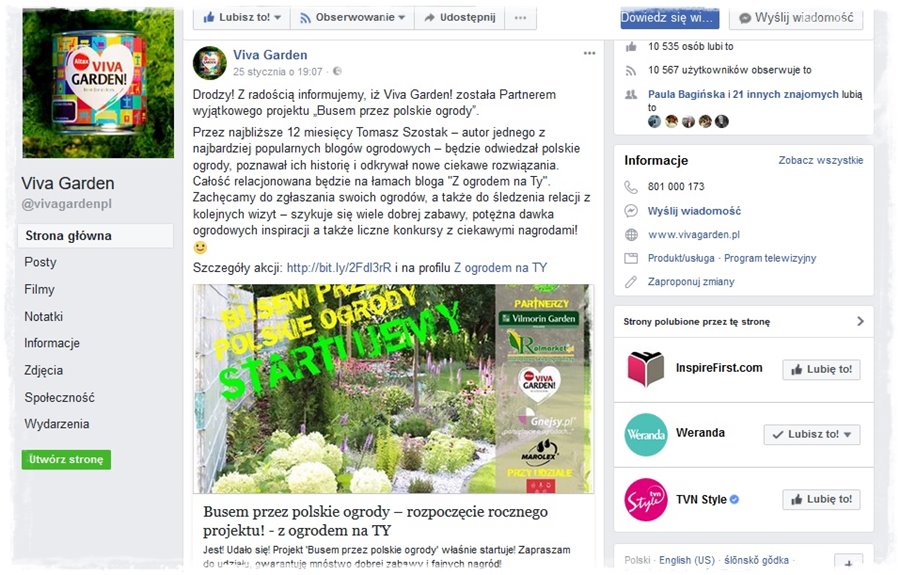900x575 pixels.
Task: Select Zdjęcia in the left sidebar
Action: pyautogui.click(x=44, y=370)
